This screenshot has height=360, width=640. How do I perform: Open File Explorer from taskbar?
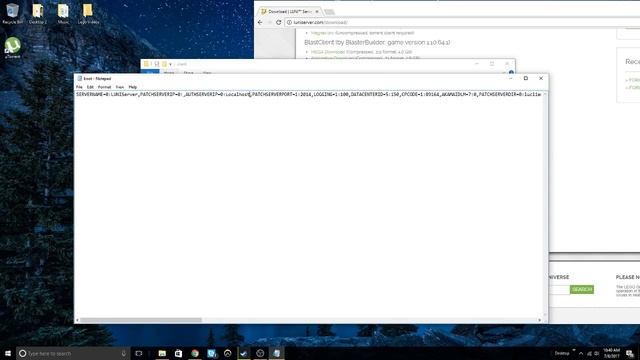click(x=162, y=353)
